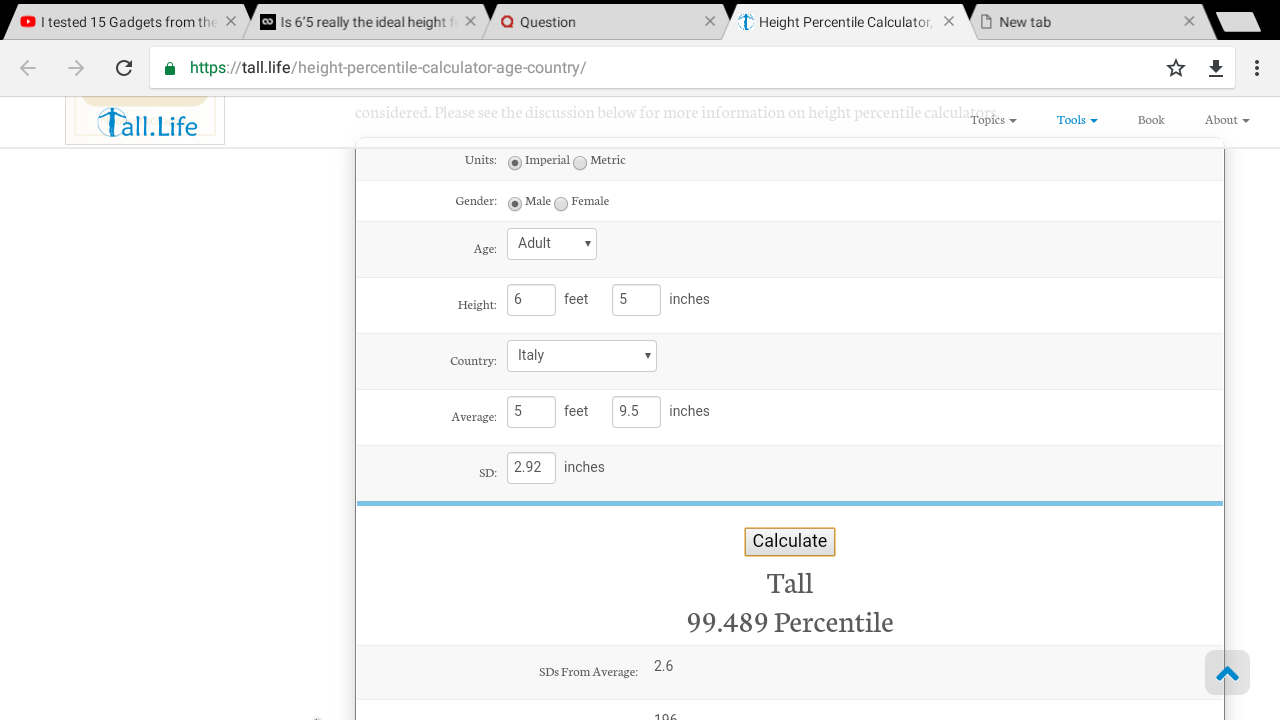Viewport: 1280px width, 720px height.
Task: Click the SD inches input field
Action: 531,468
